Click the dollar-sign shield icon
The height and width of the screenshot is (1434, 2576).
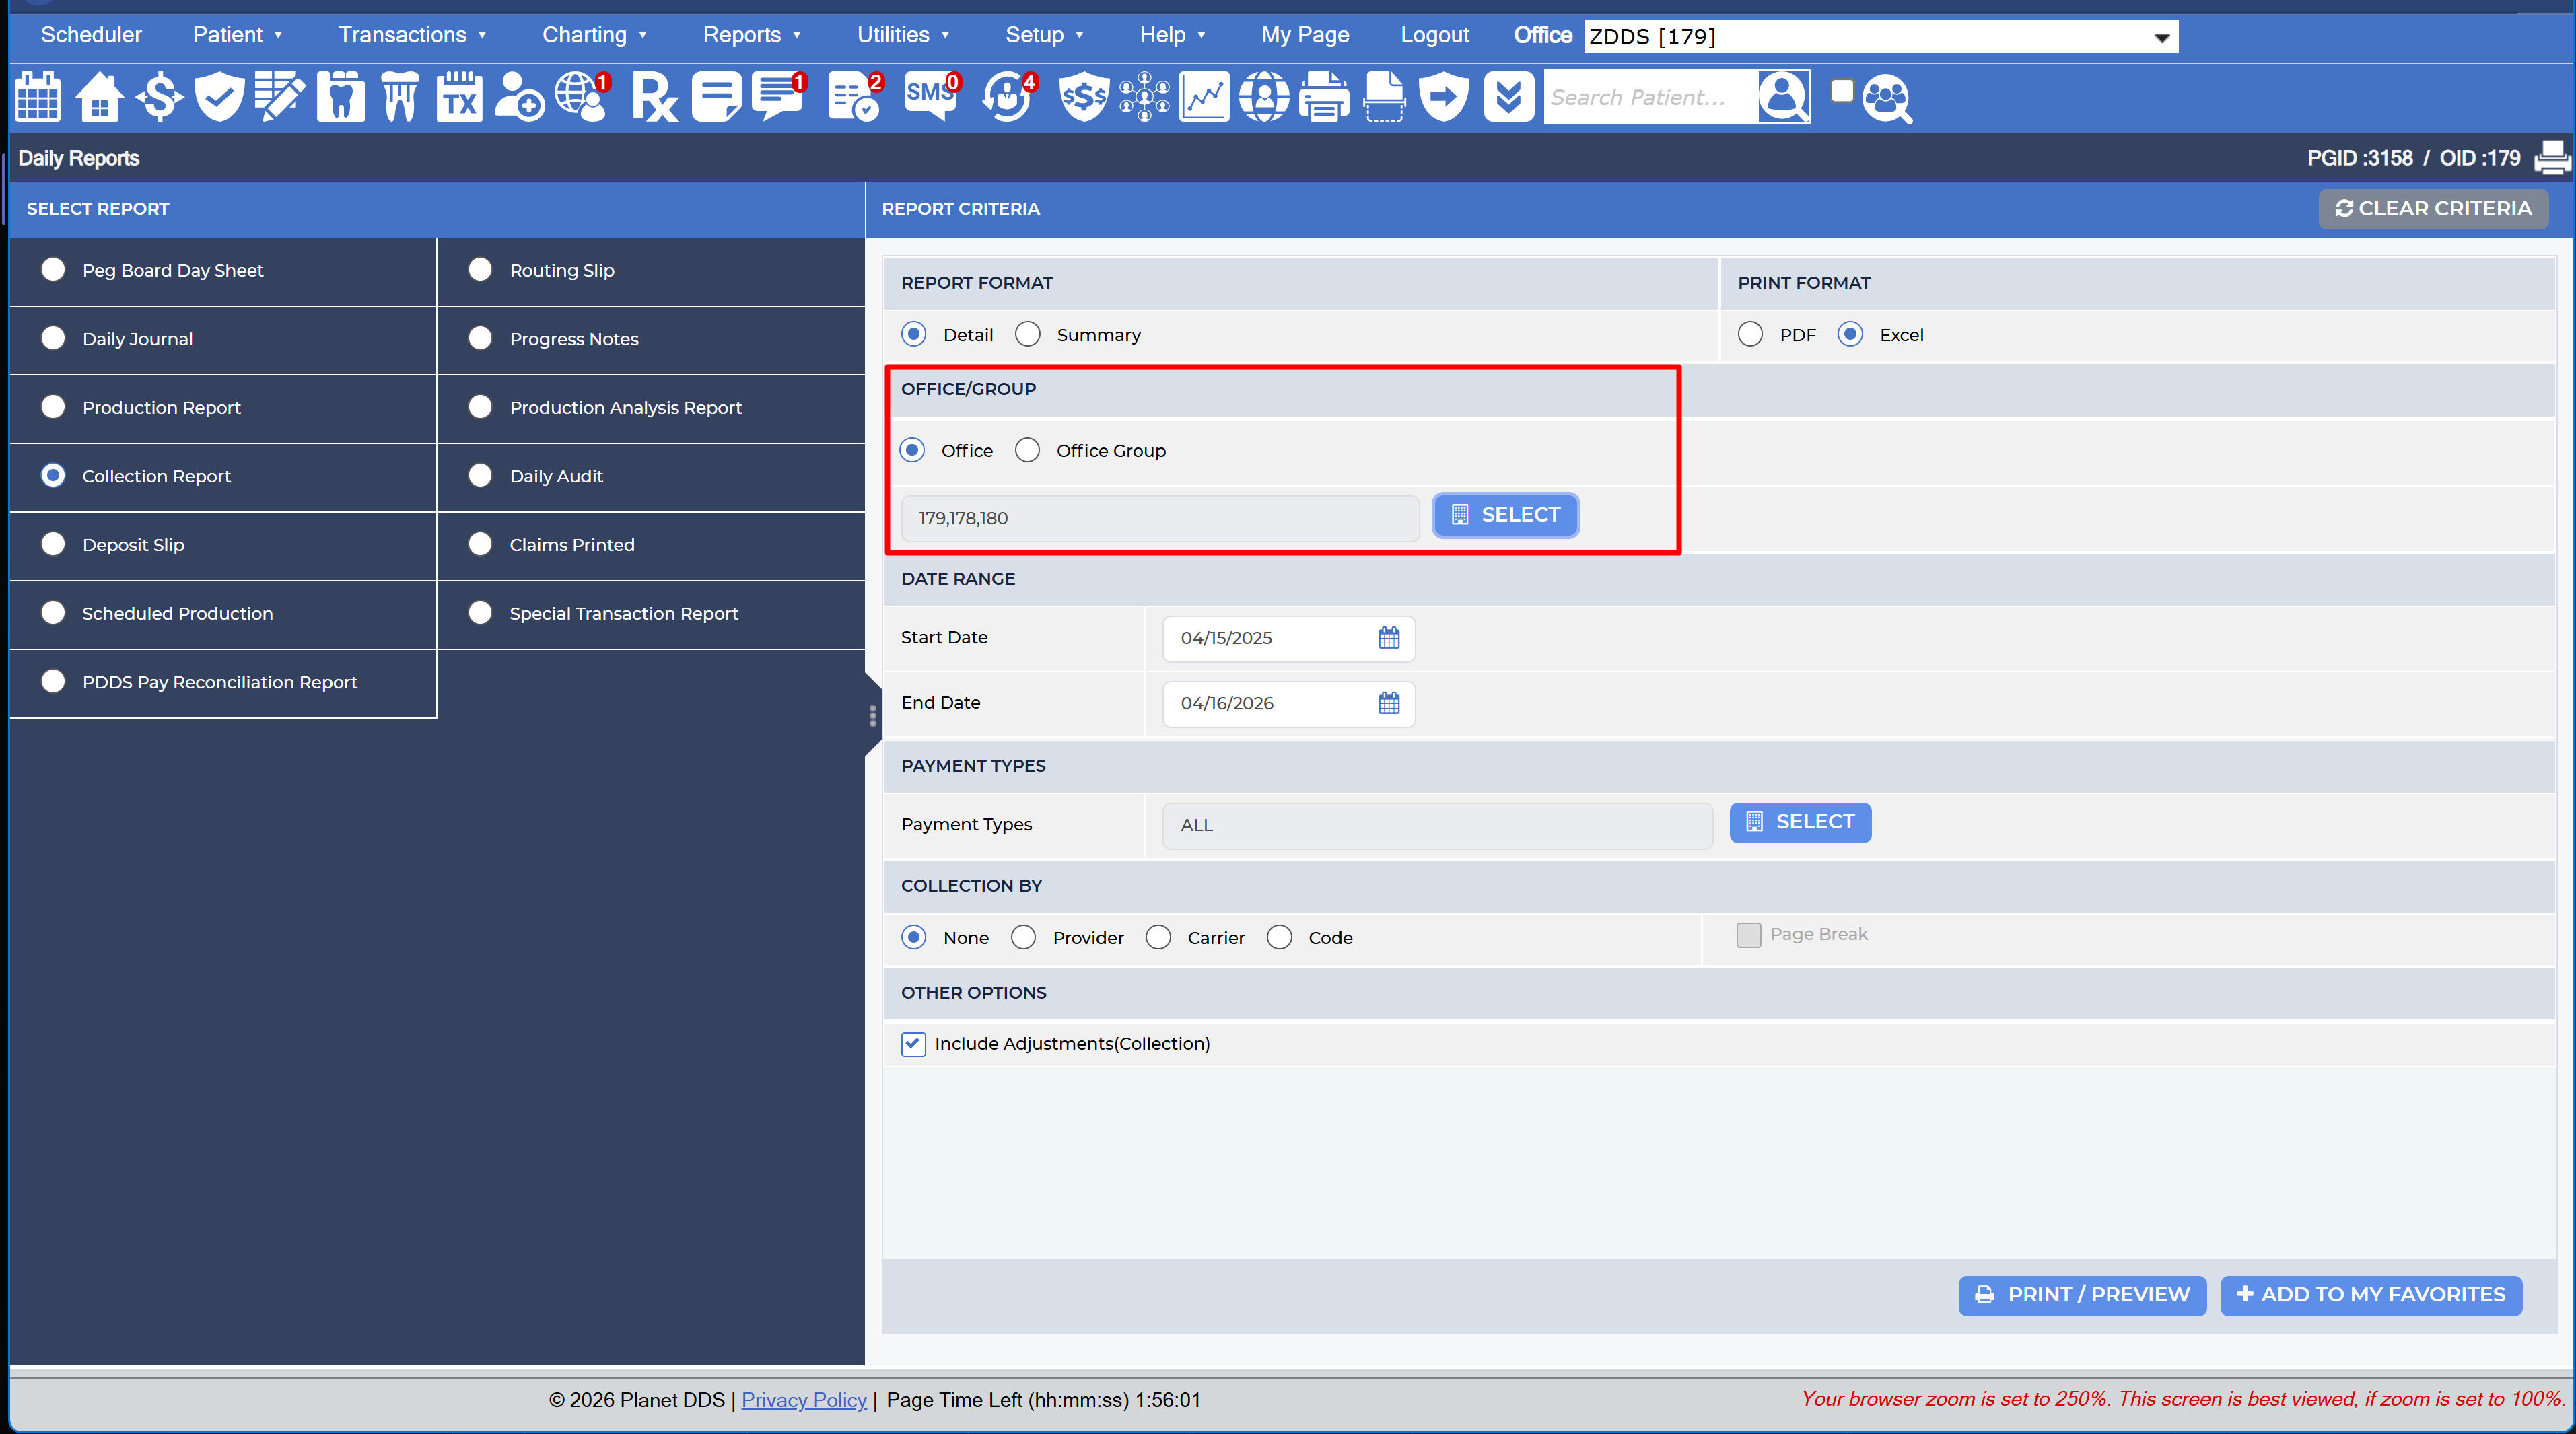[x=1083, y=97]
